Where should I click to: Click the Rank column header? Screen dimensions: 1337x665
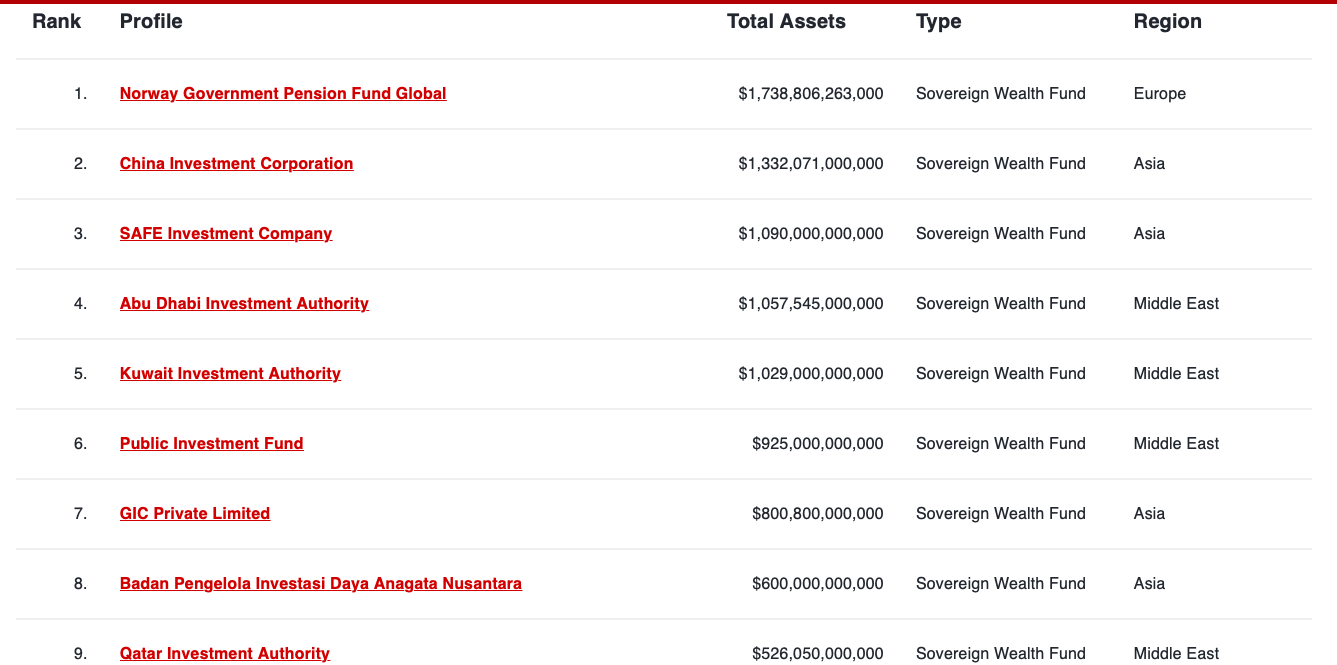[x=56, y=21]
